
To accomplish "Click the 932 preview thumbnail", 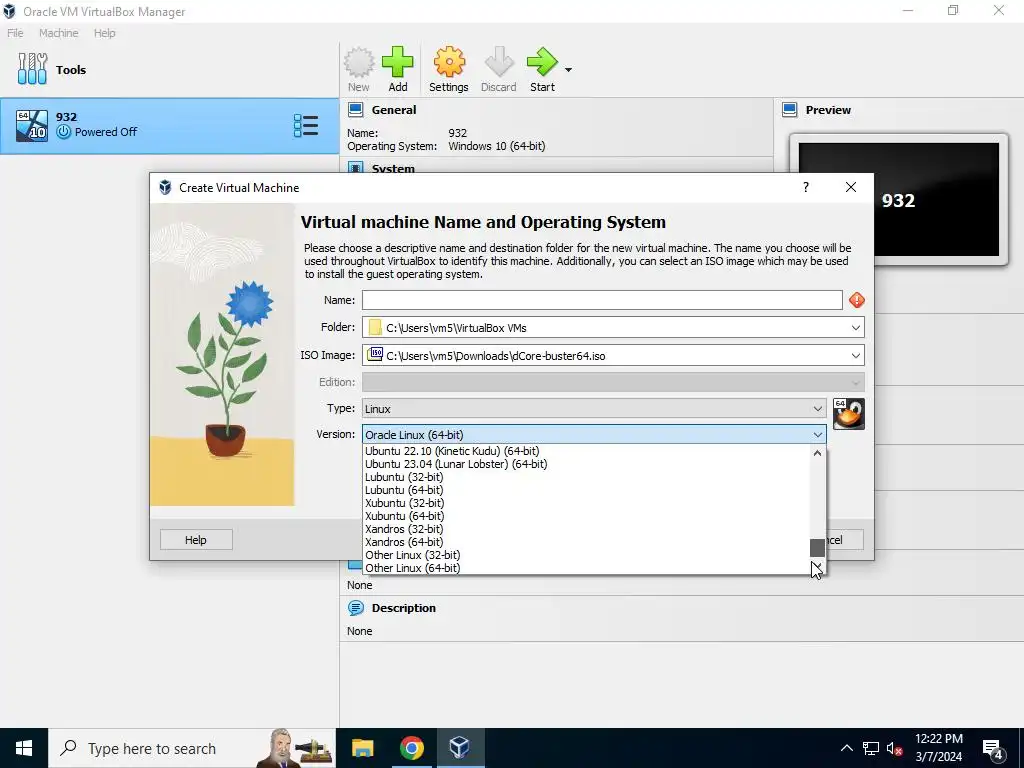I will coord(899,199).
